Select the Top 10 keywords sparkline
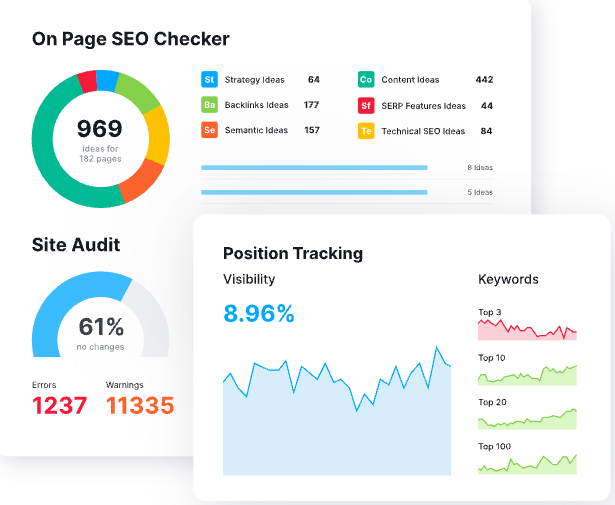The width and height of the screenshot is (615, 505). [x=527, y=375]
